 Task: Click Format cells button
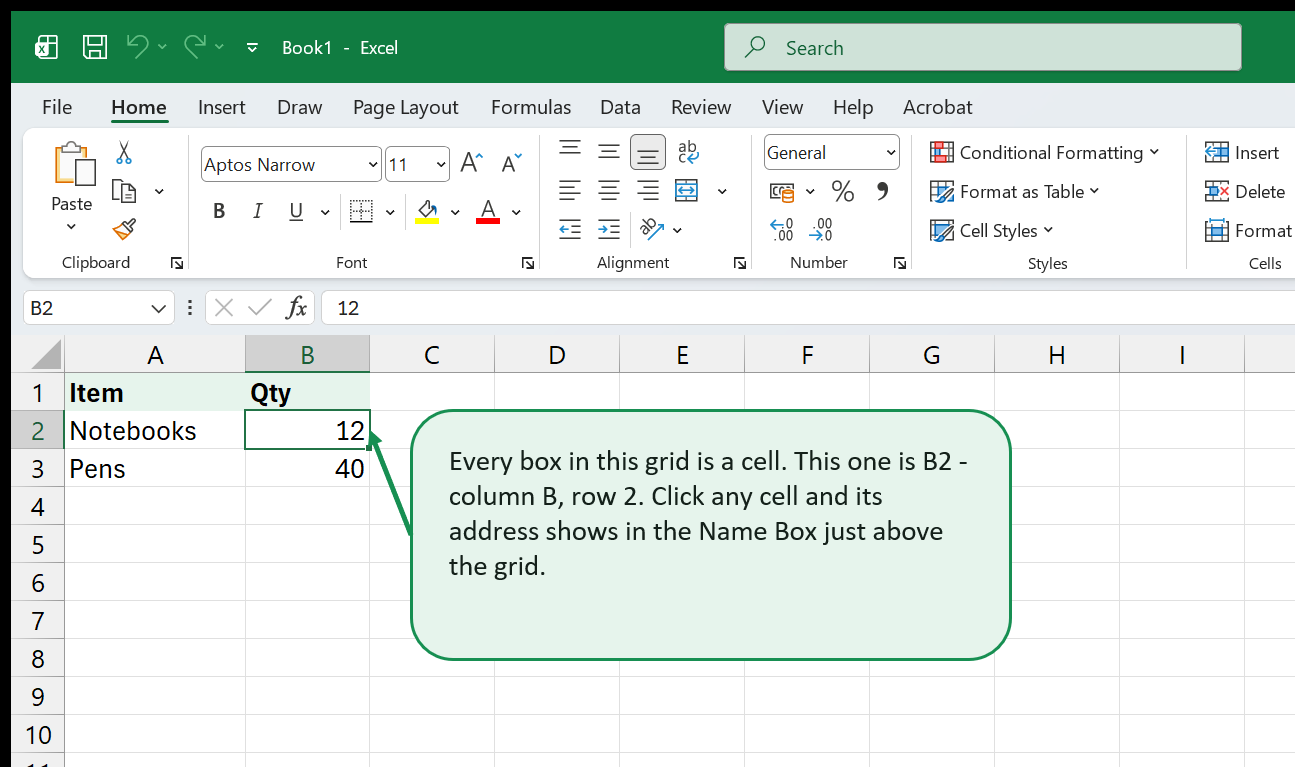point(1249,230)
